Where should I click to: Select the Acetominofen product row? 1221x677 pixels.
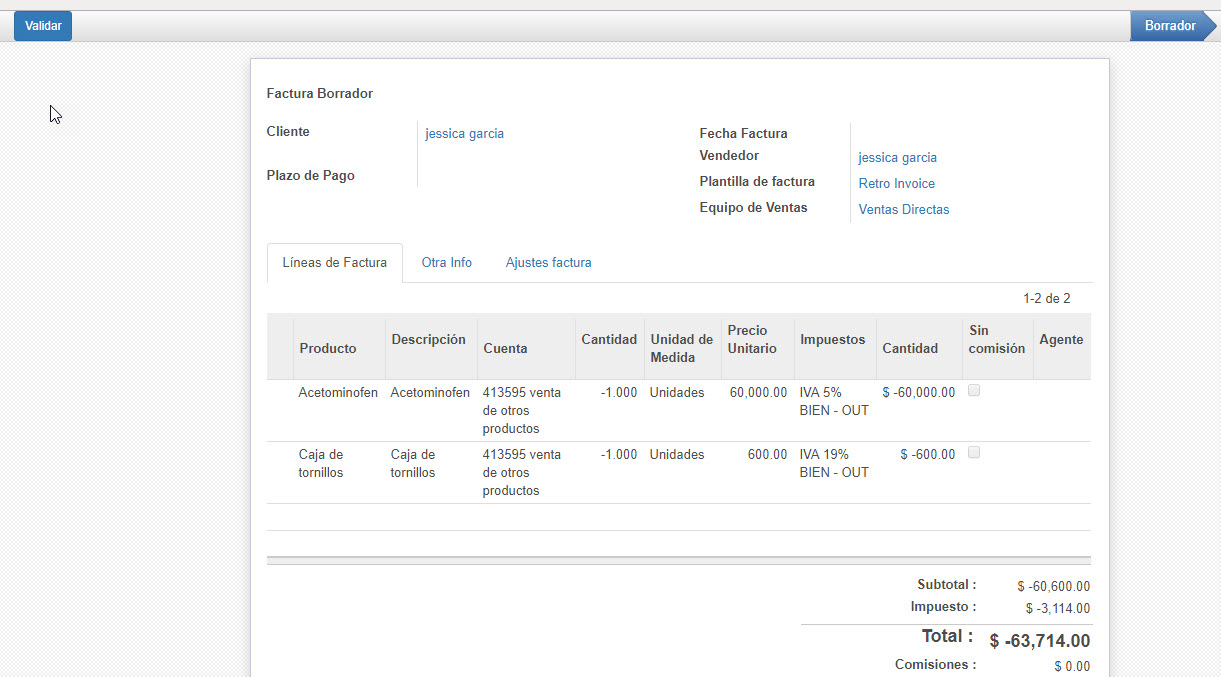click(x=338, y=393)
